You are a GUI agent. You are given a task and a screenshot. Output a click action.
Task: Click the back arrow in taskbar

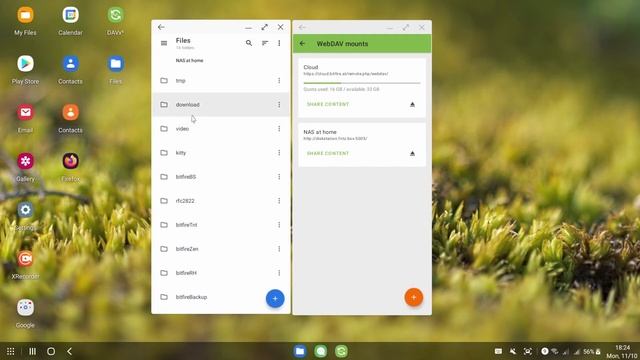pos(69,351)
